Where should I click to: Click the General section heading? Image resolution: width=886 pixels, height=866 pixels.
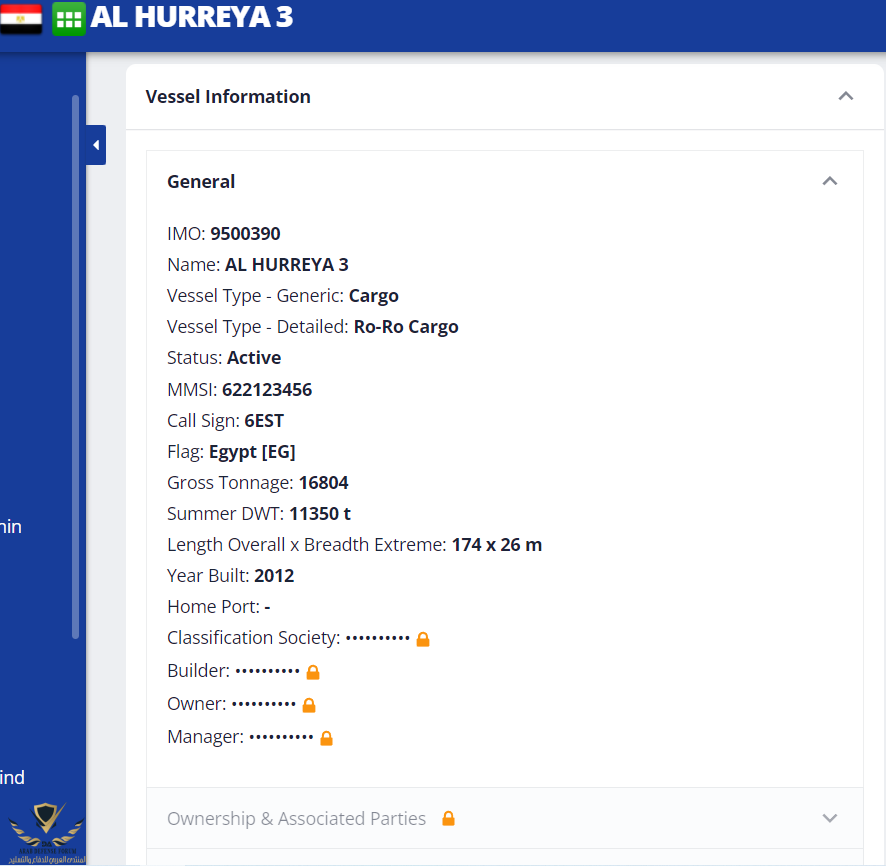(201, 182)
